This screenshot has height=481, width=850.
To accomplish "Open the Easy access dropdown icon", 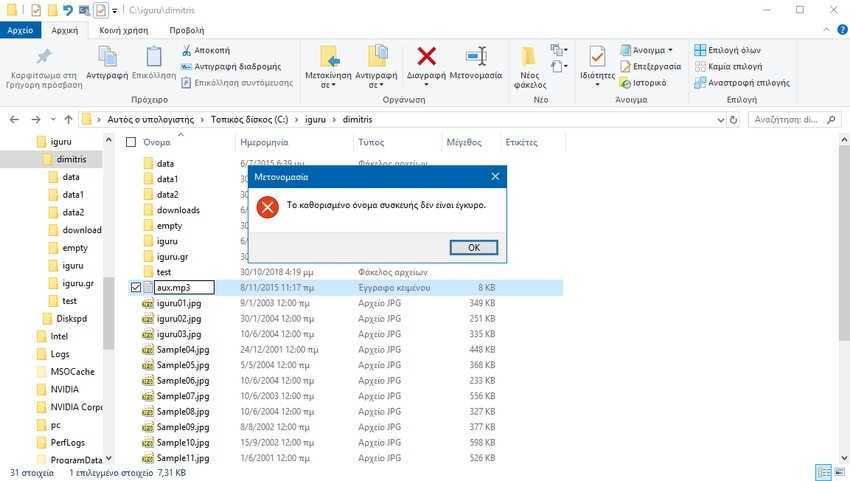I will [559, 67].
